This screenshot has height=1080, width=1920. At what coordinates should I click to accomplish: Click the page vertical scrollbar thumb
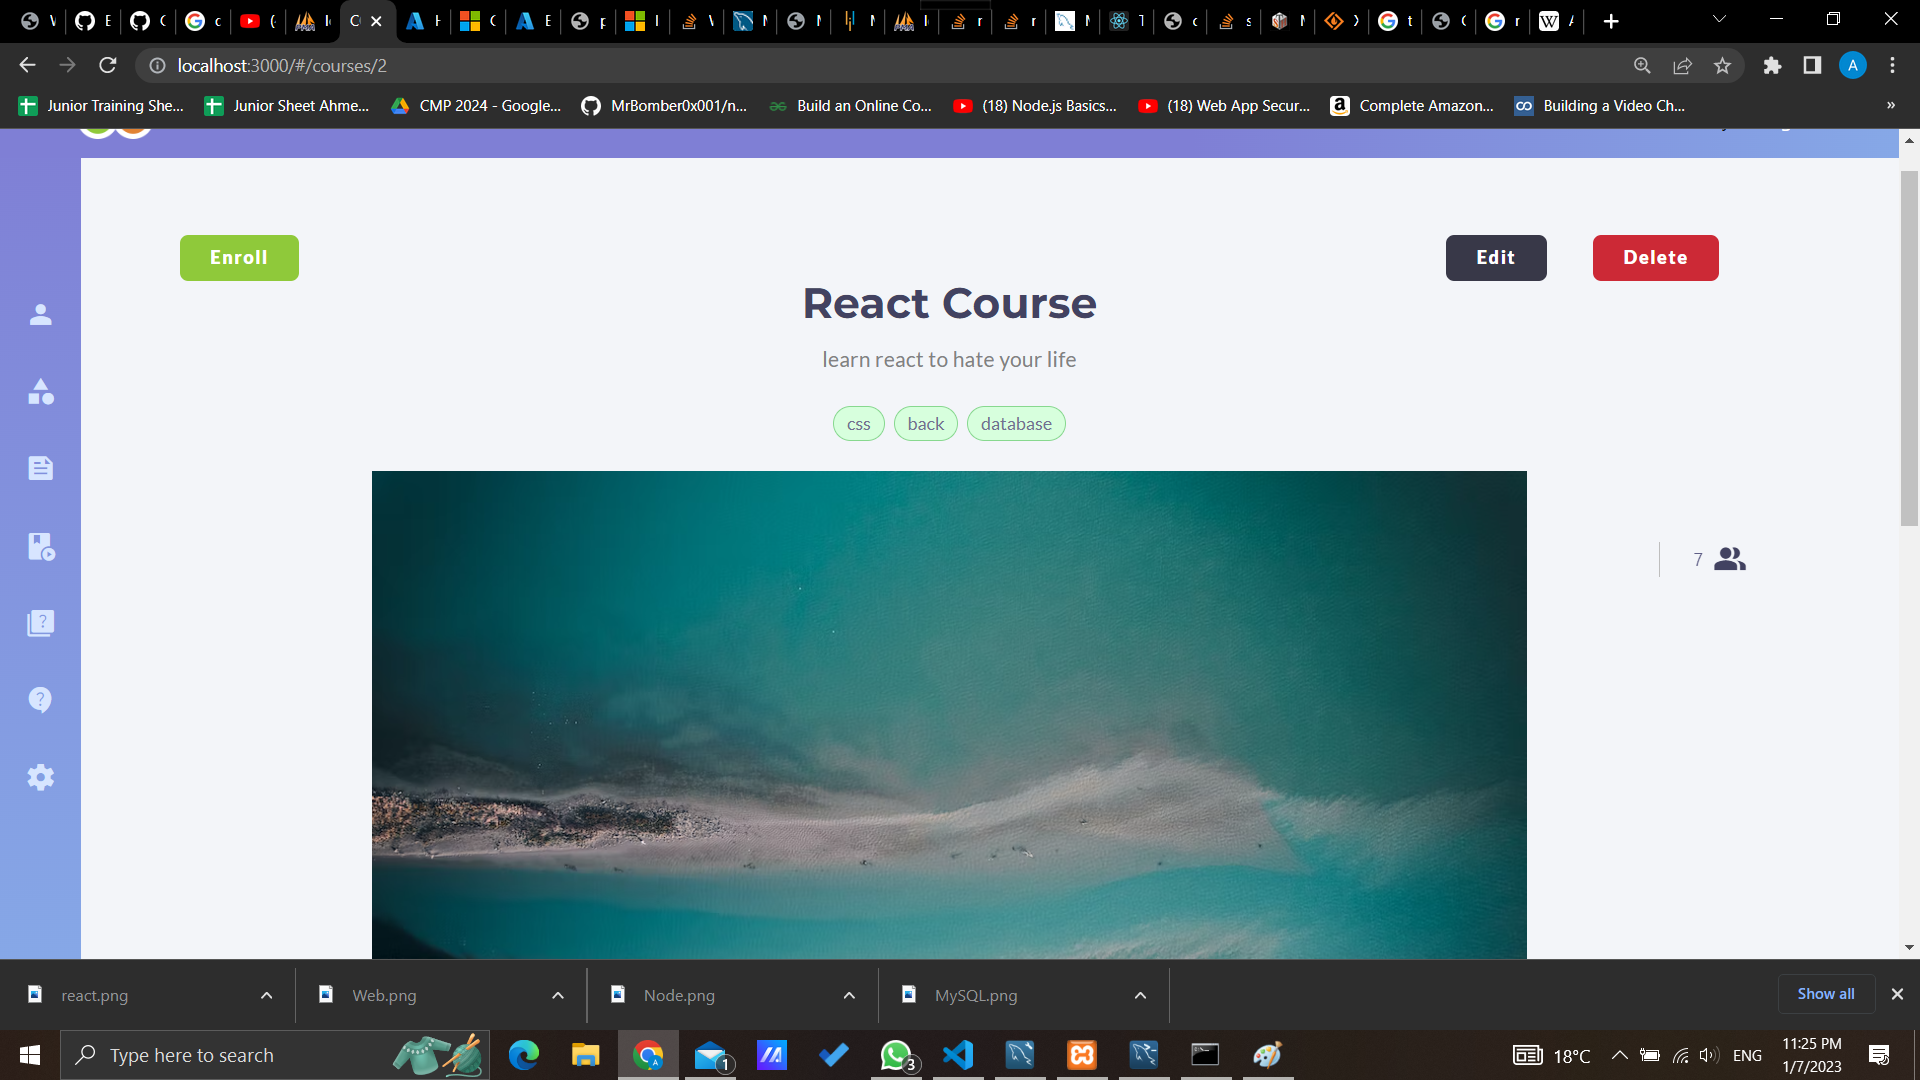pyautogui.click(x=1909, y=348)
